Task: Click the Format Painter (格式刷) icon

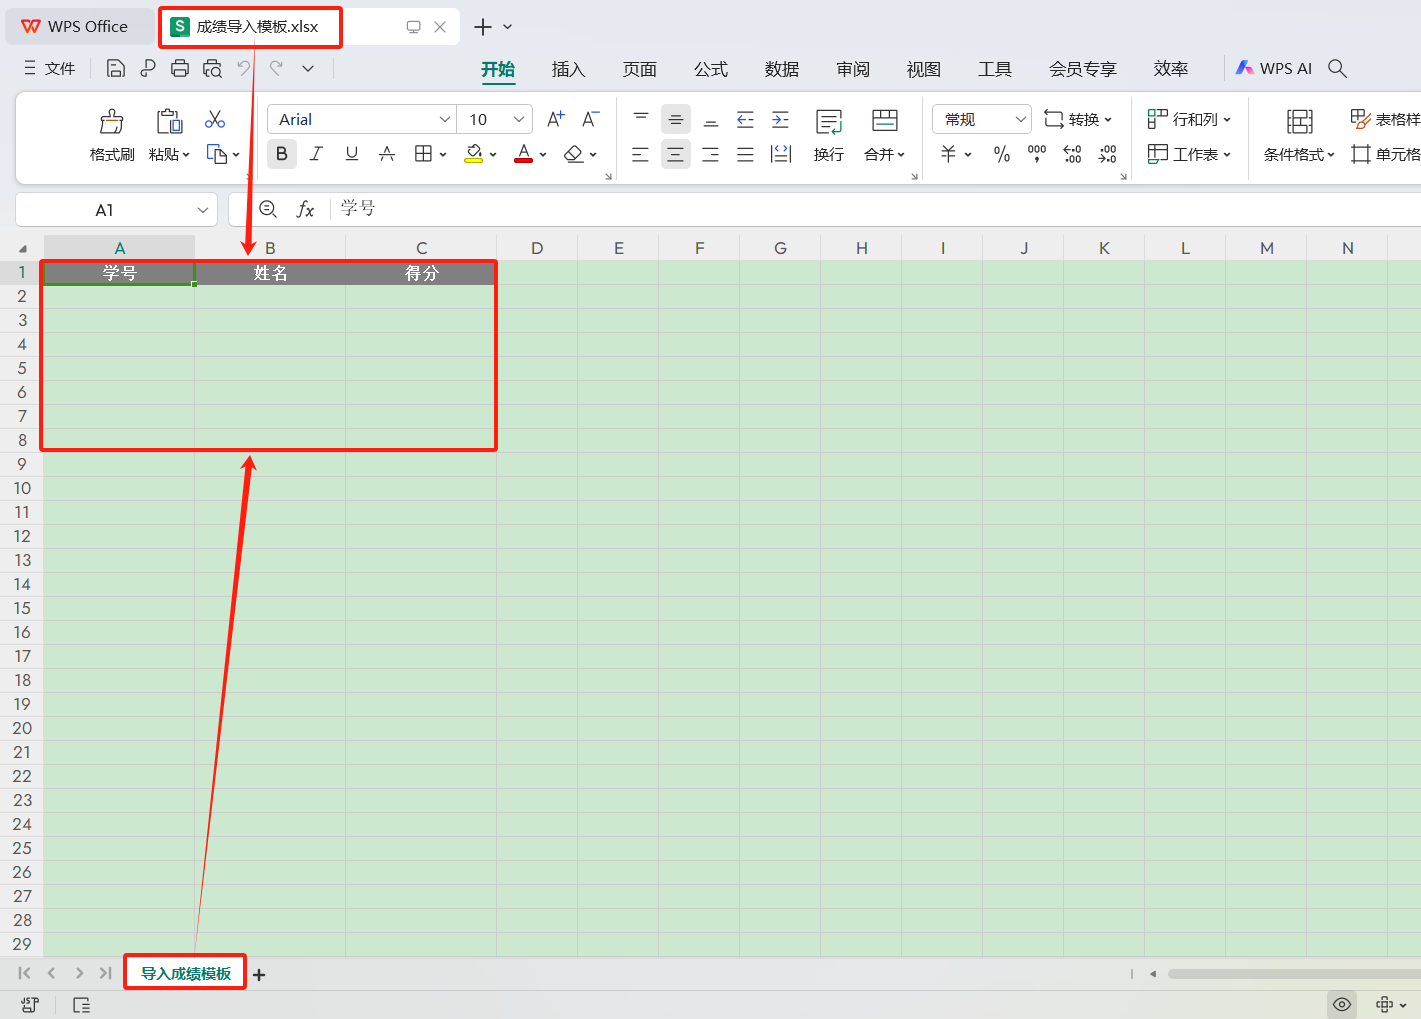Action: [x=111, y=122]
